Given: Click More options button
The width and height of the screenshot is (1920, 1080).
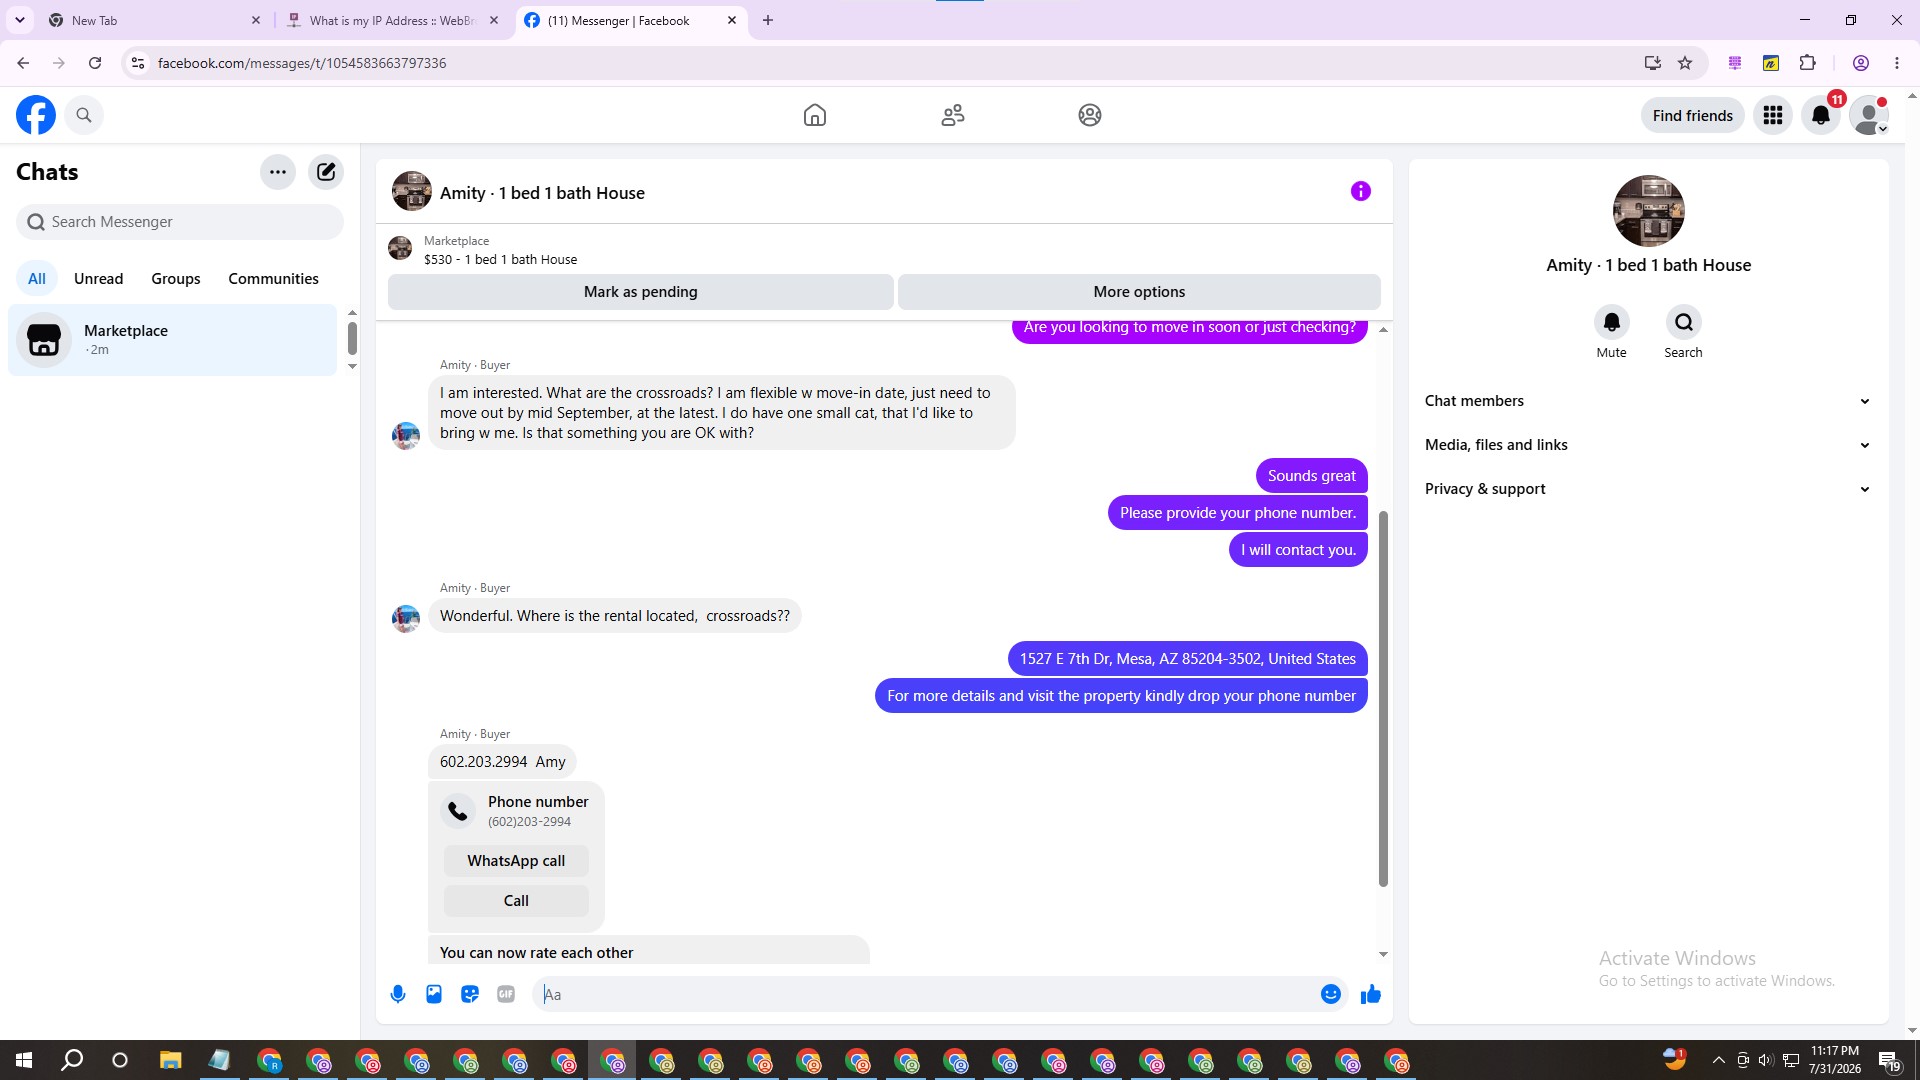Looking at the screenshot, I should (1139, 292).
